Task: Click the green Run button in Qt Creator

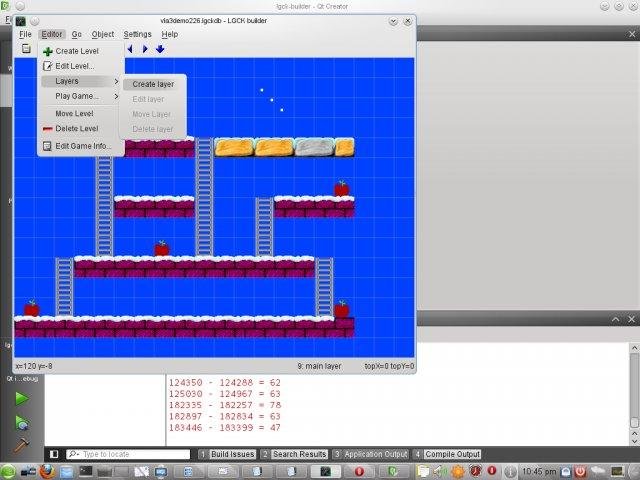Action: point(21,398)
